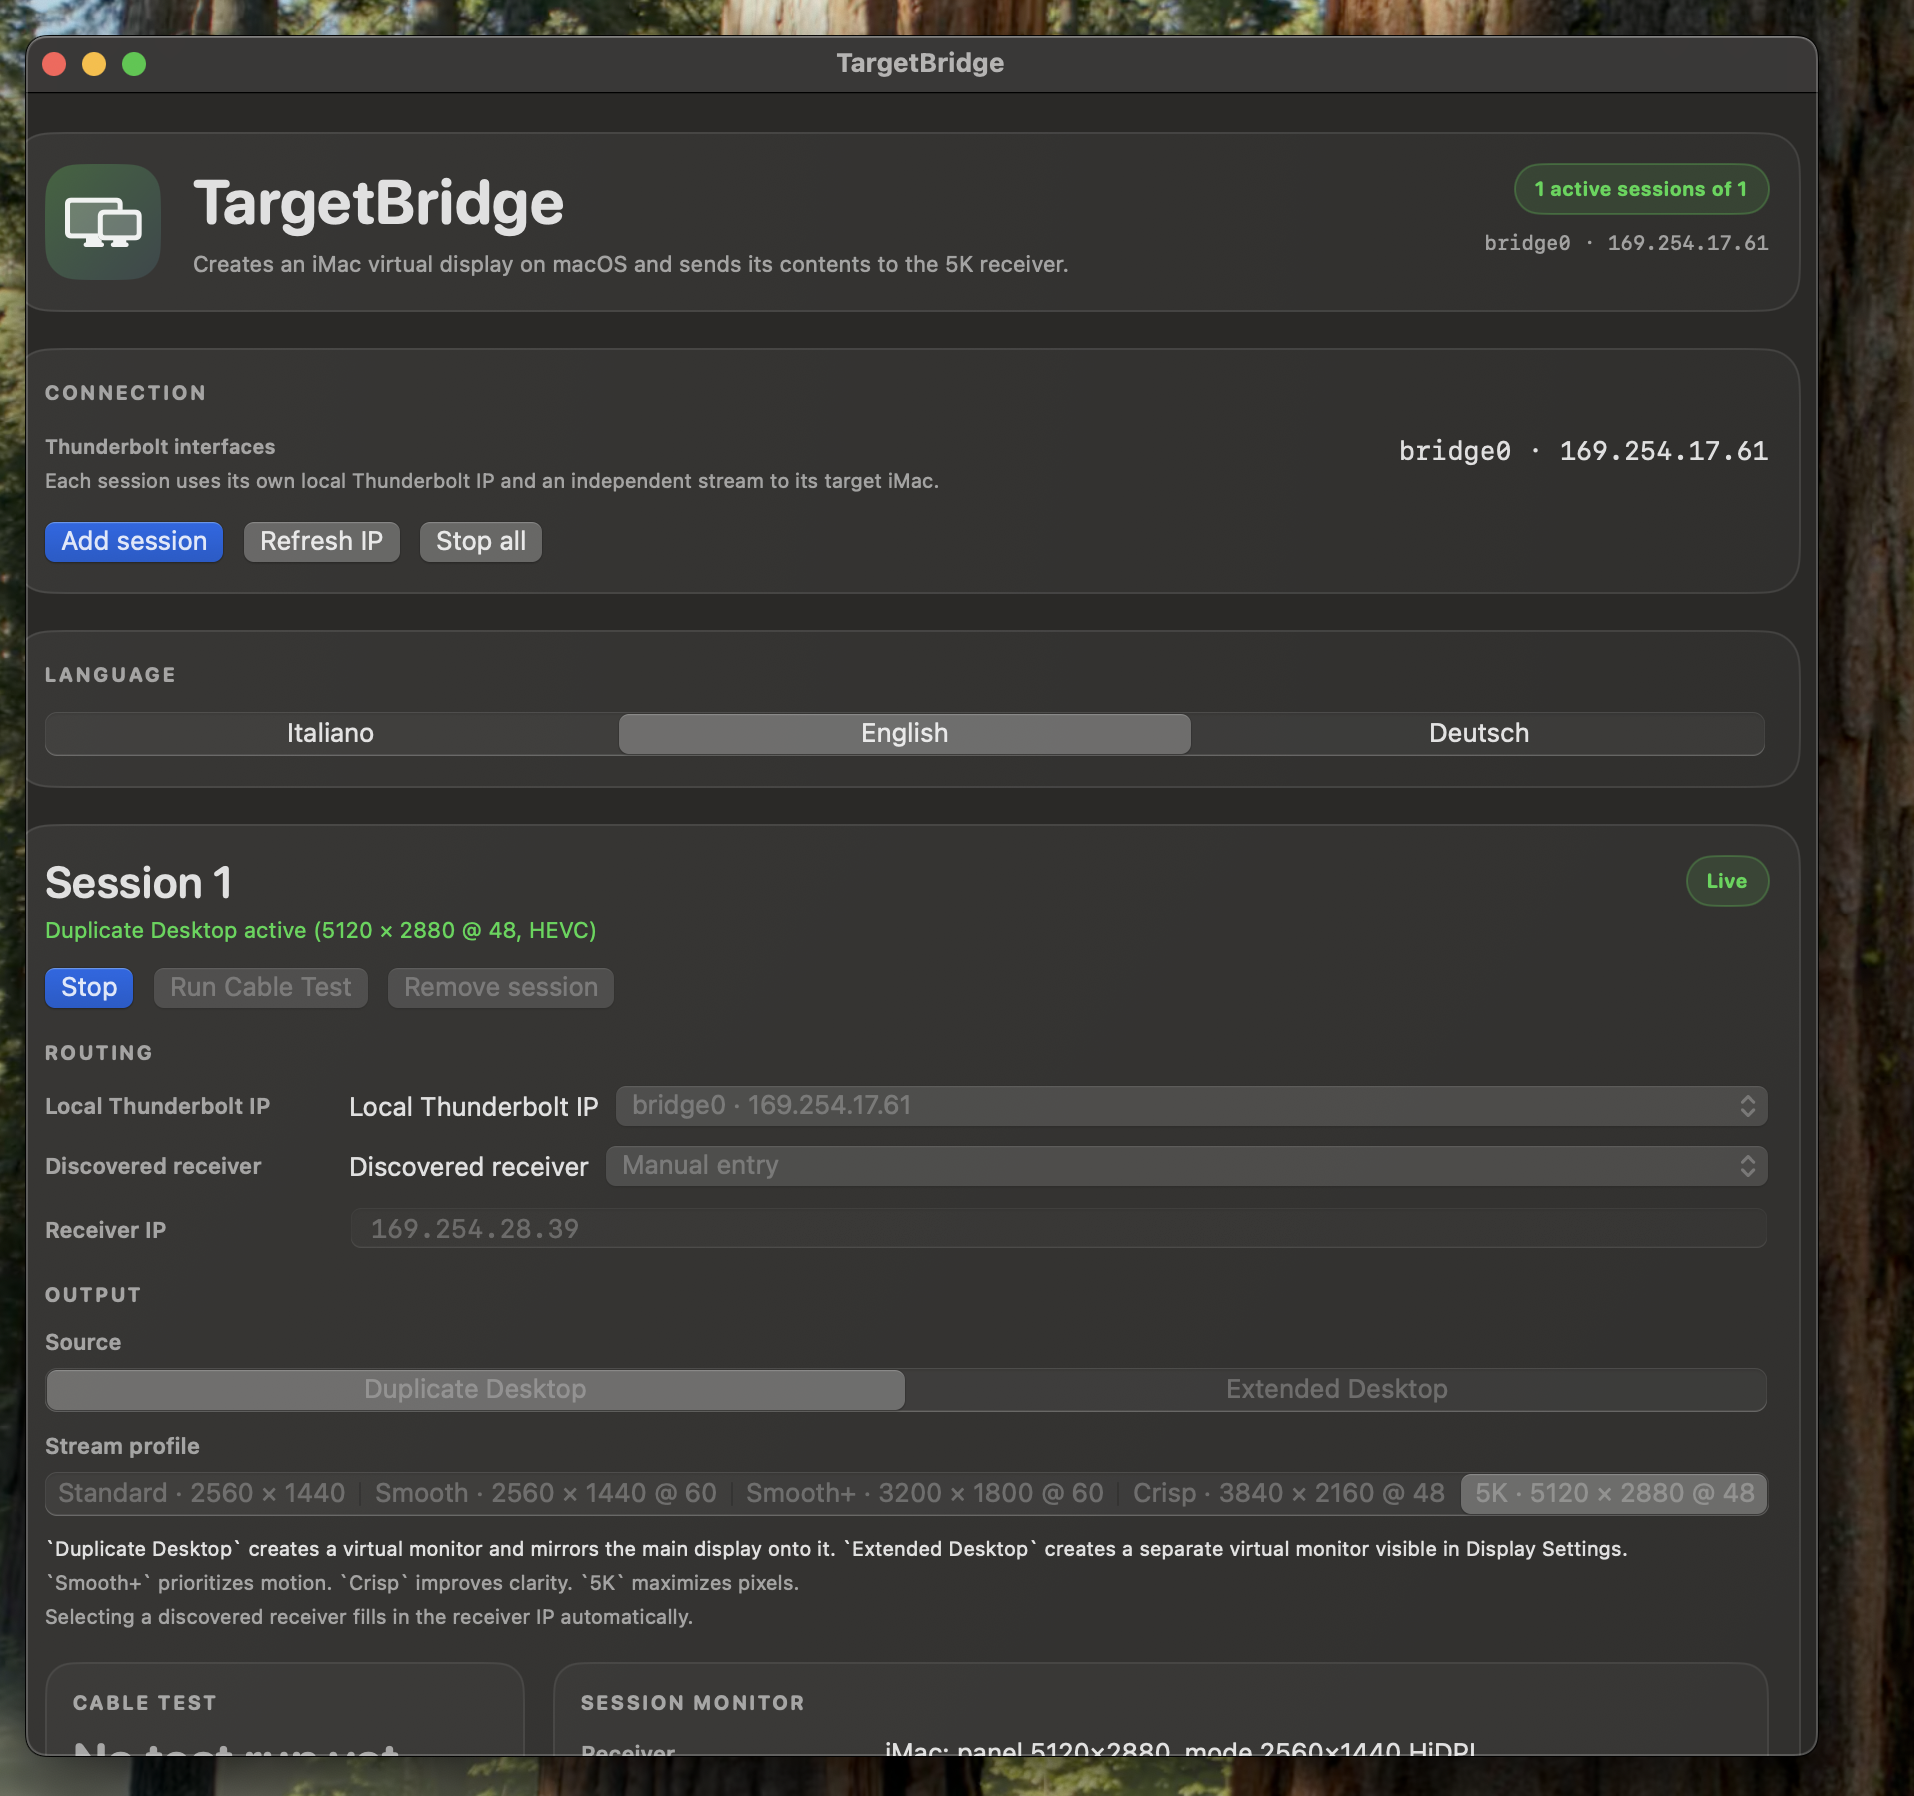Close the TargetBridge window
Screen dimensions: 1914x1796
coord(55,64)
